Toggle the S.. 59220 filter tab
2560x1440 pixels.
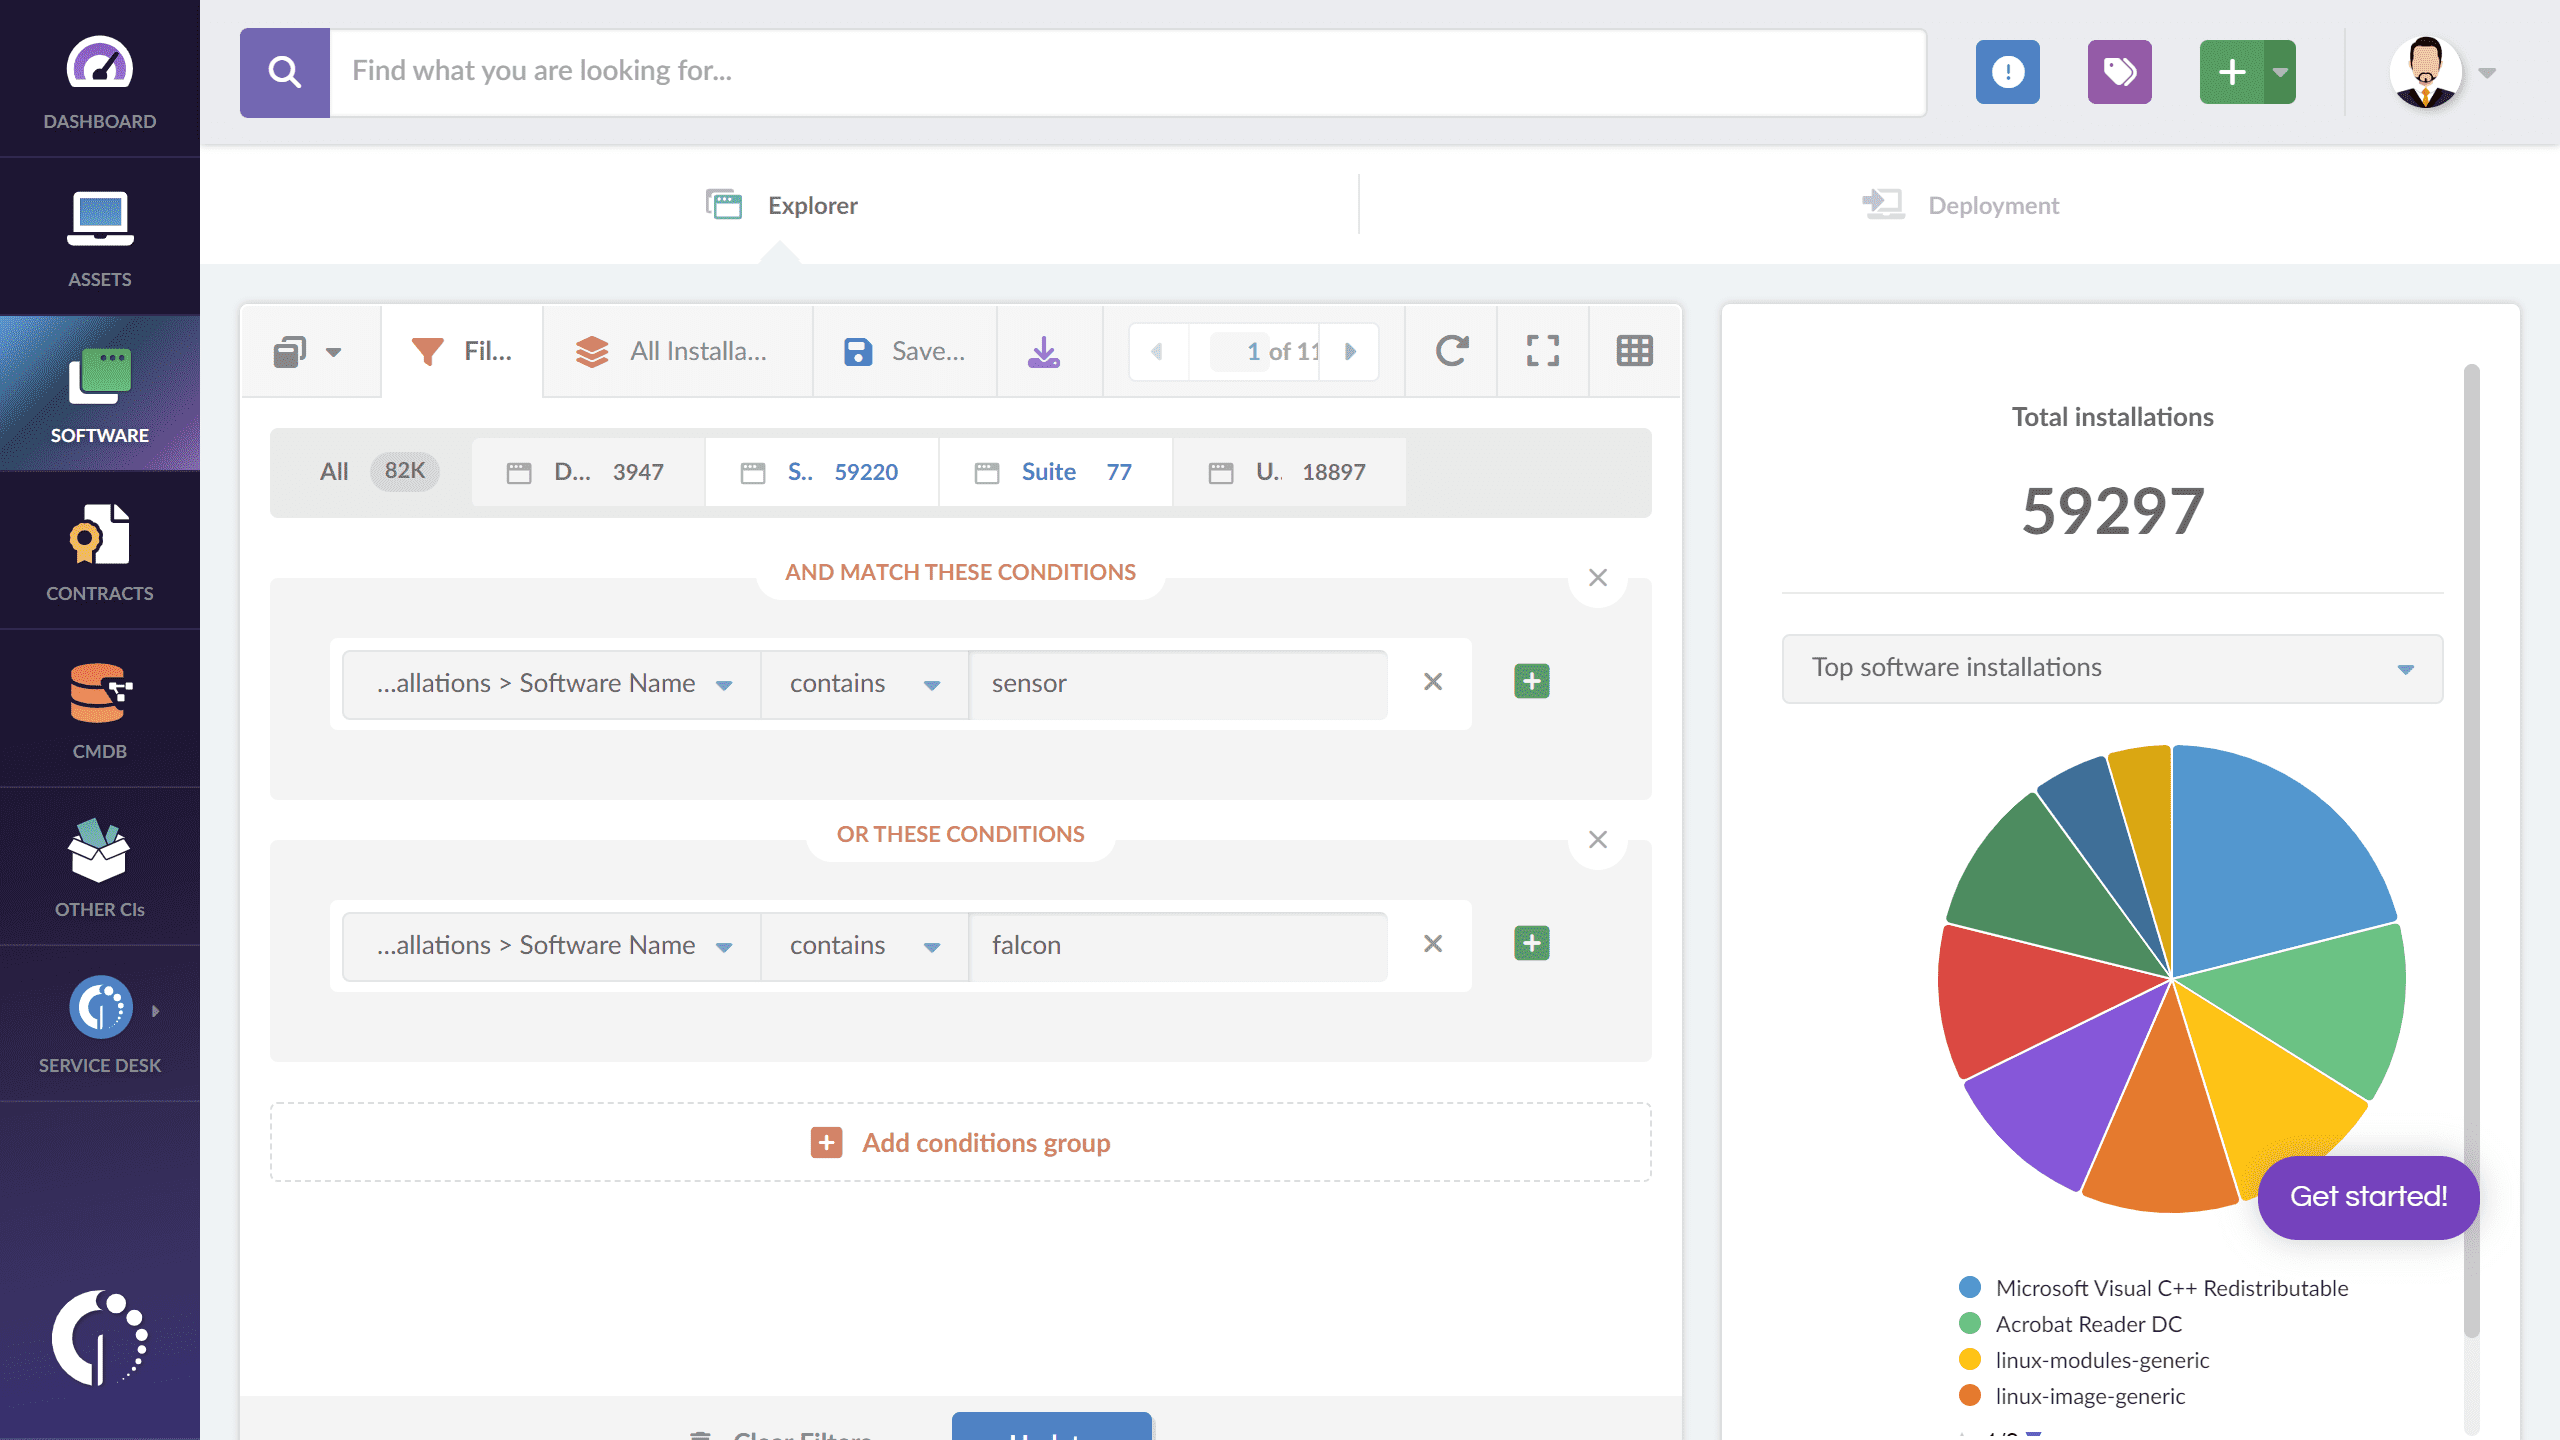(x=828, y=469)
